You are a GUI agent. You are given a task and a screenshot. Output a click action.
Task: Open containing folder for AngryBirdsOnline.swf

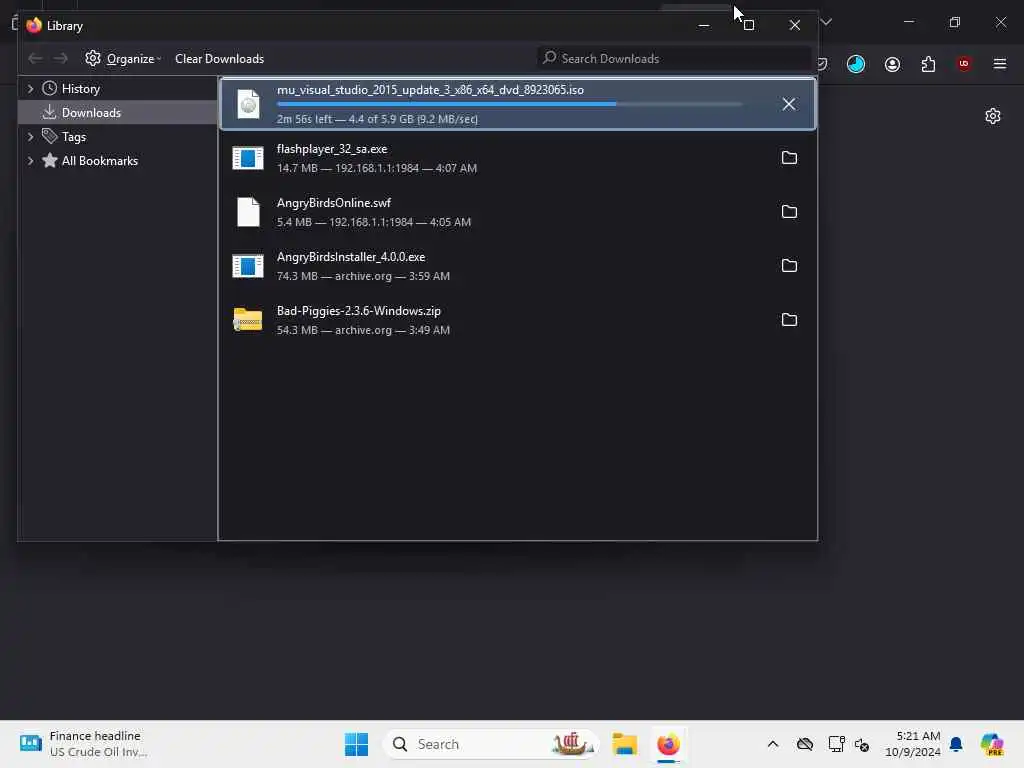pyautogui.click(x=789, y=212)
